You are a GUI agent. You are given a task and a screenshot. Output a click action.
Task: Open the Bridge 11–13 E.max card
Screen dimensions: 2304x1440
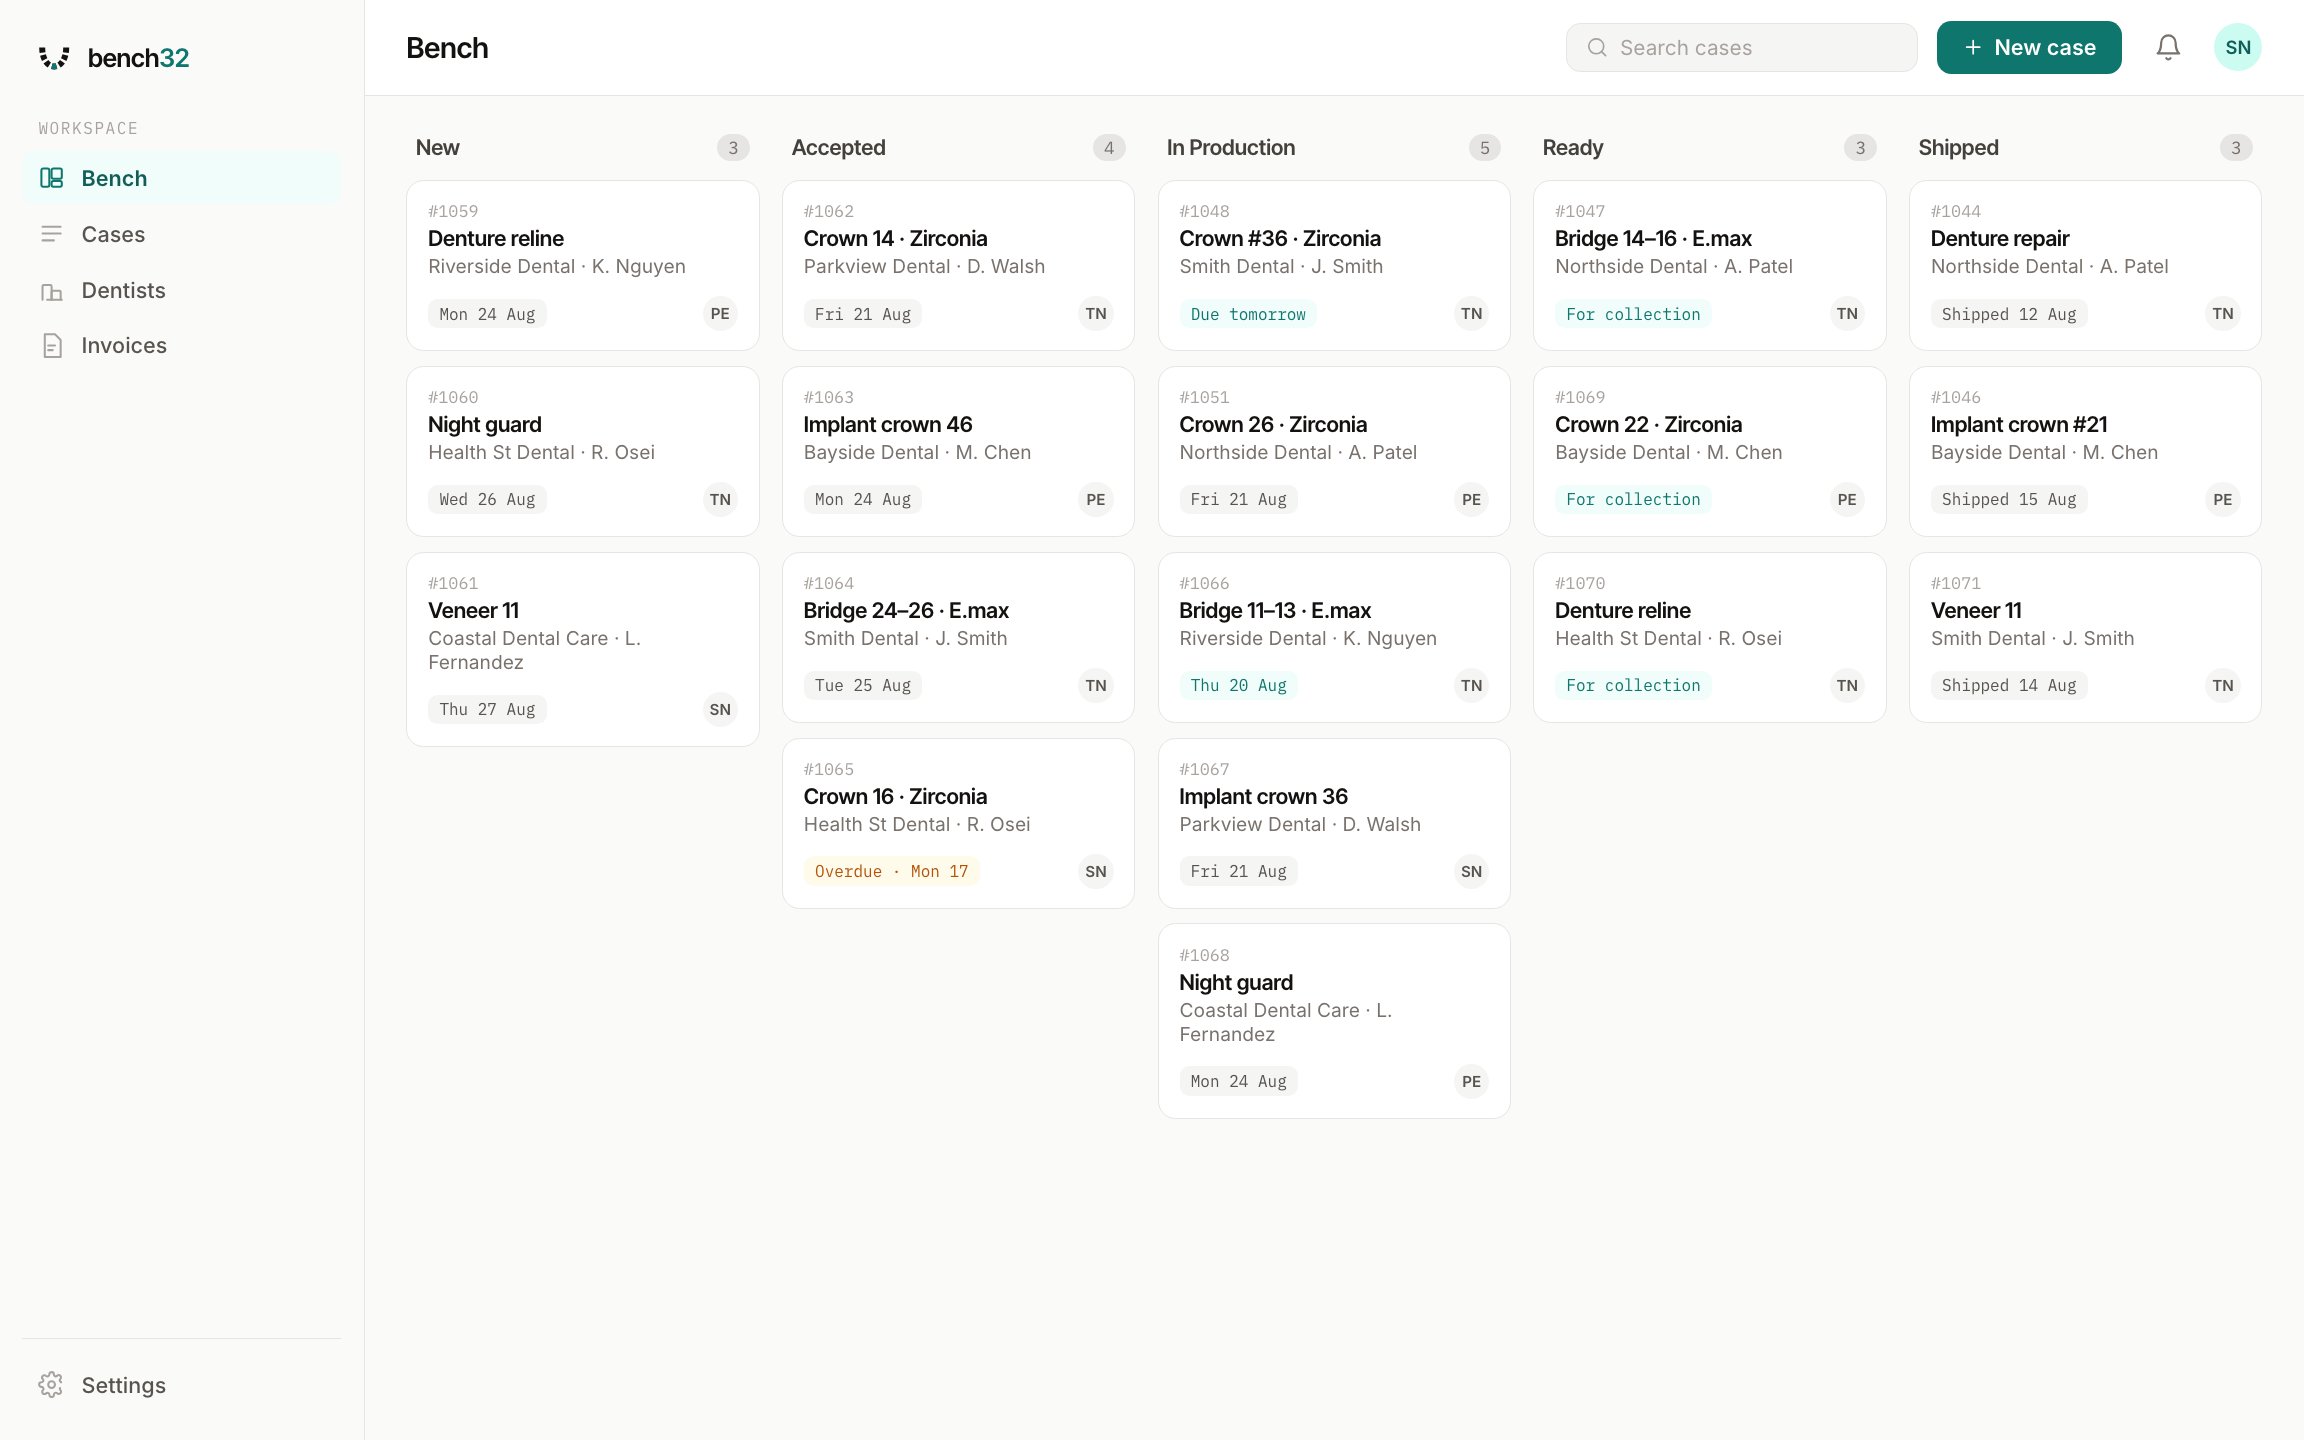pos(1334,637)
